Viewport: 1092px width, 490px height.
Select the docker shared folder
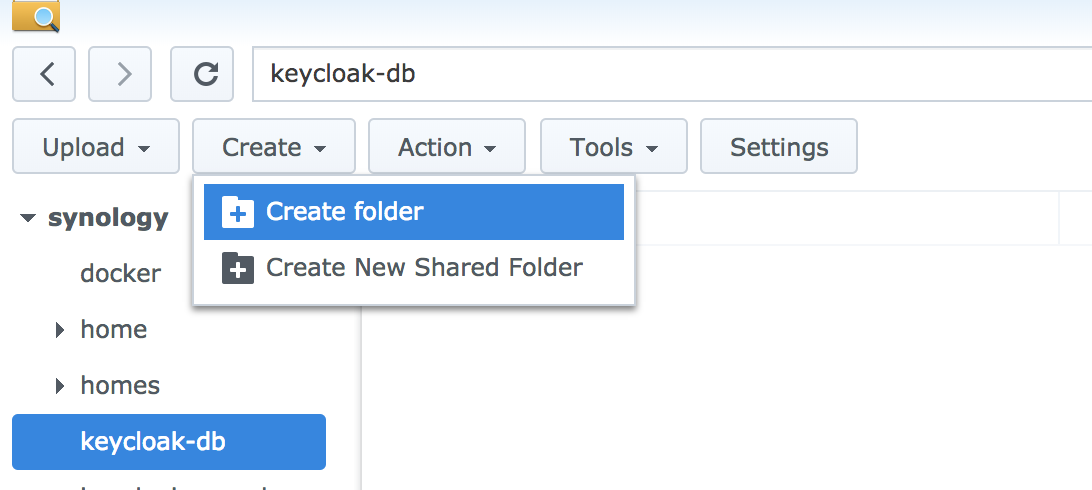click(120, 273)
